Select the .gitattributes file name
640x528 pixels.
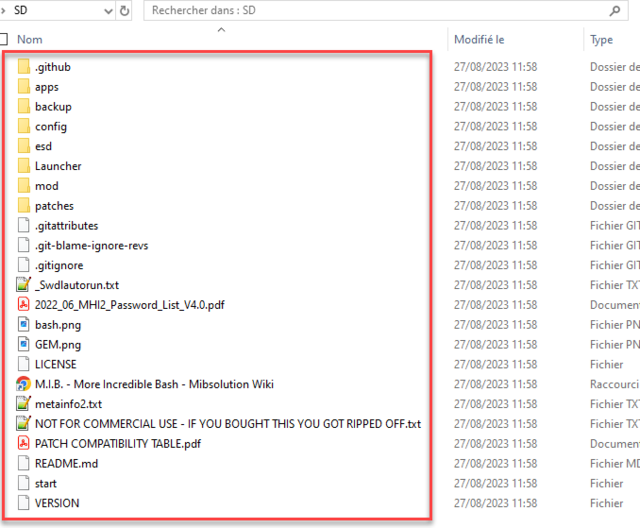[x=67, y=226]
